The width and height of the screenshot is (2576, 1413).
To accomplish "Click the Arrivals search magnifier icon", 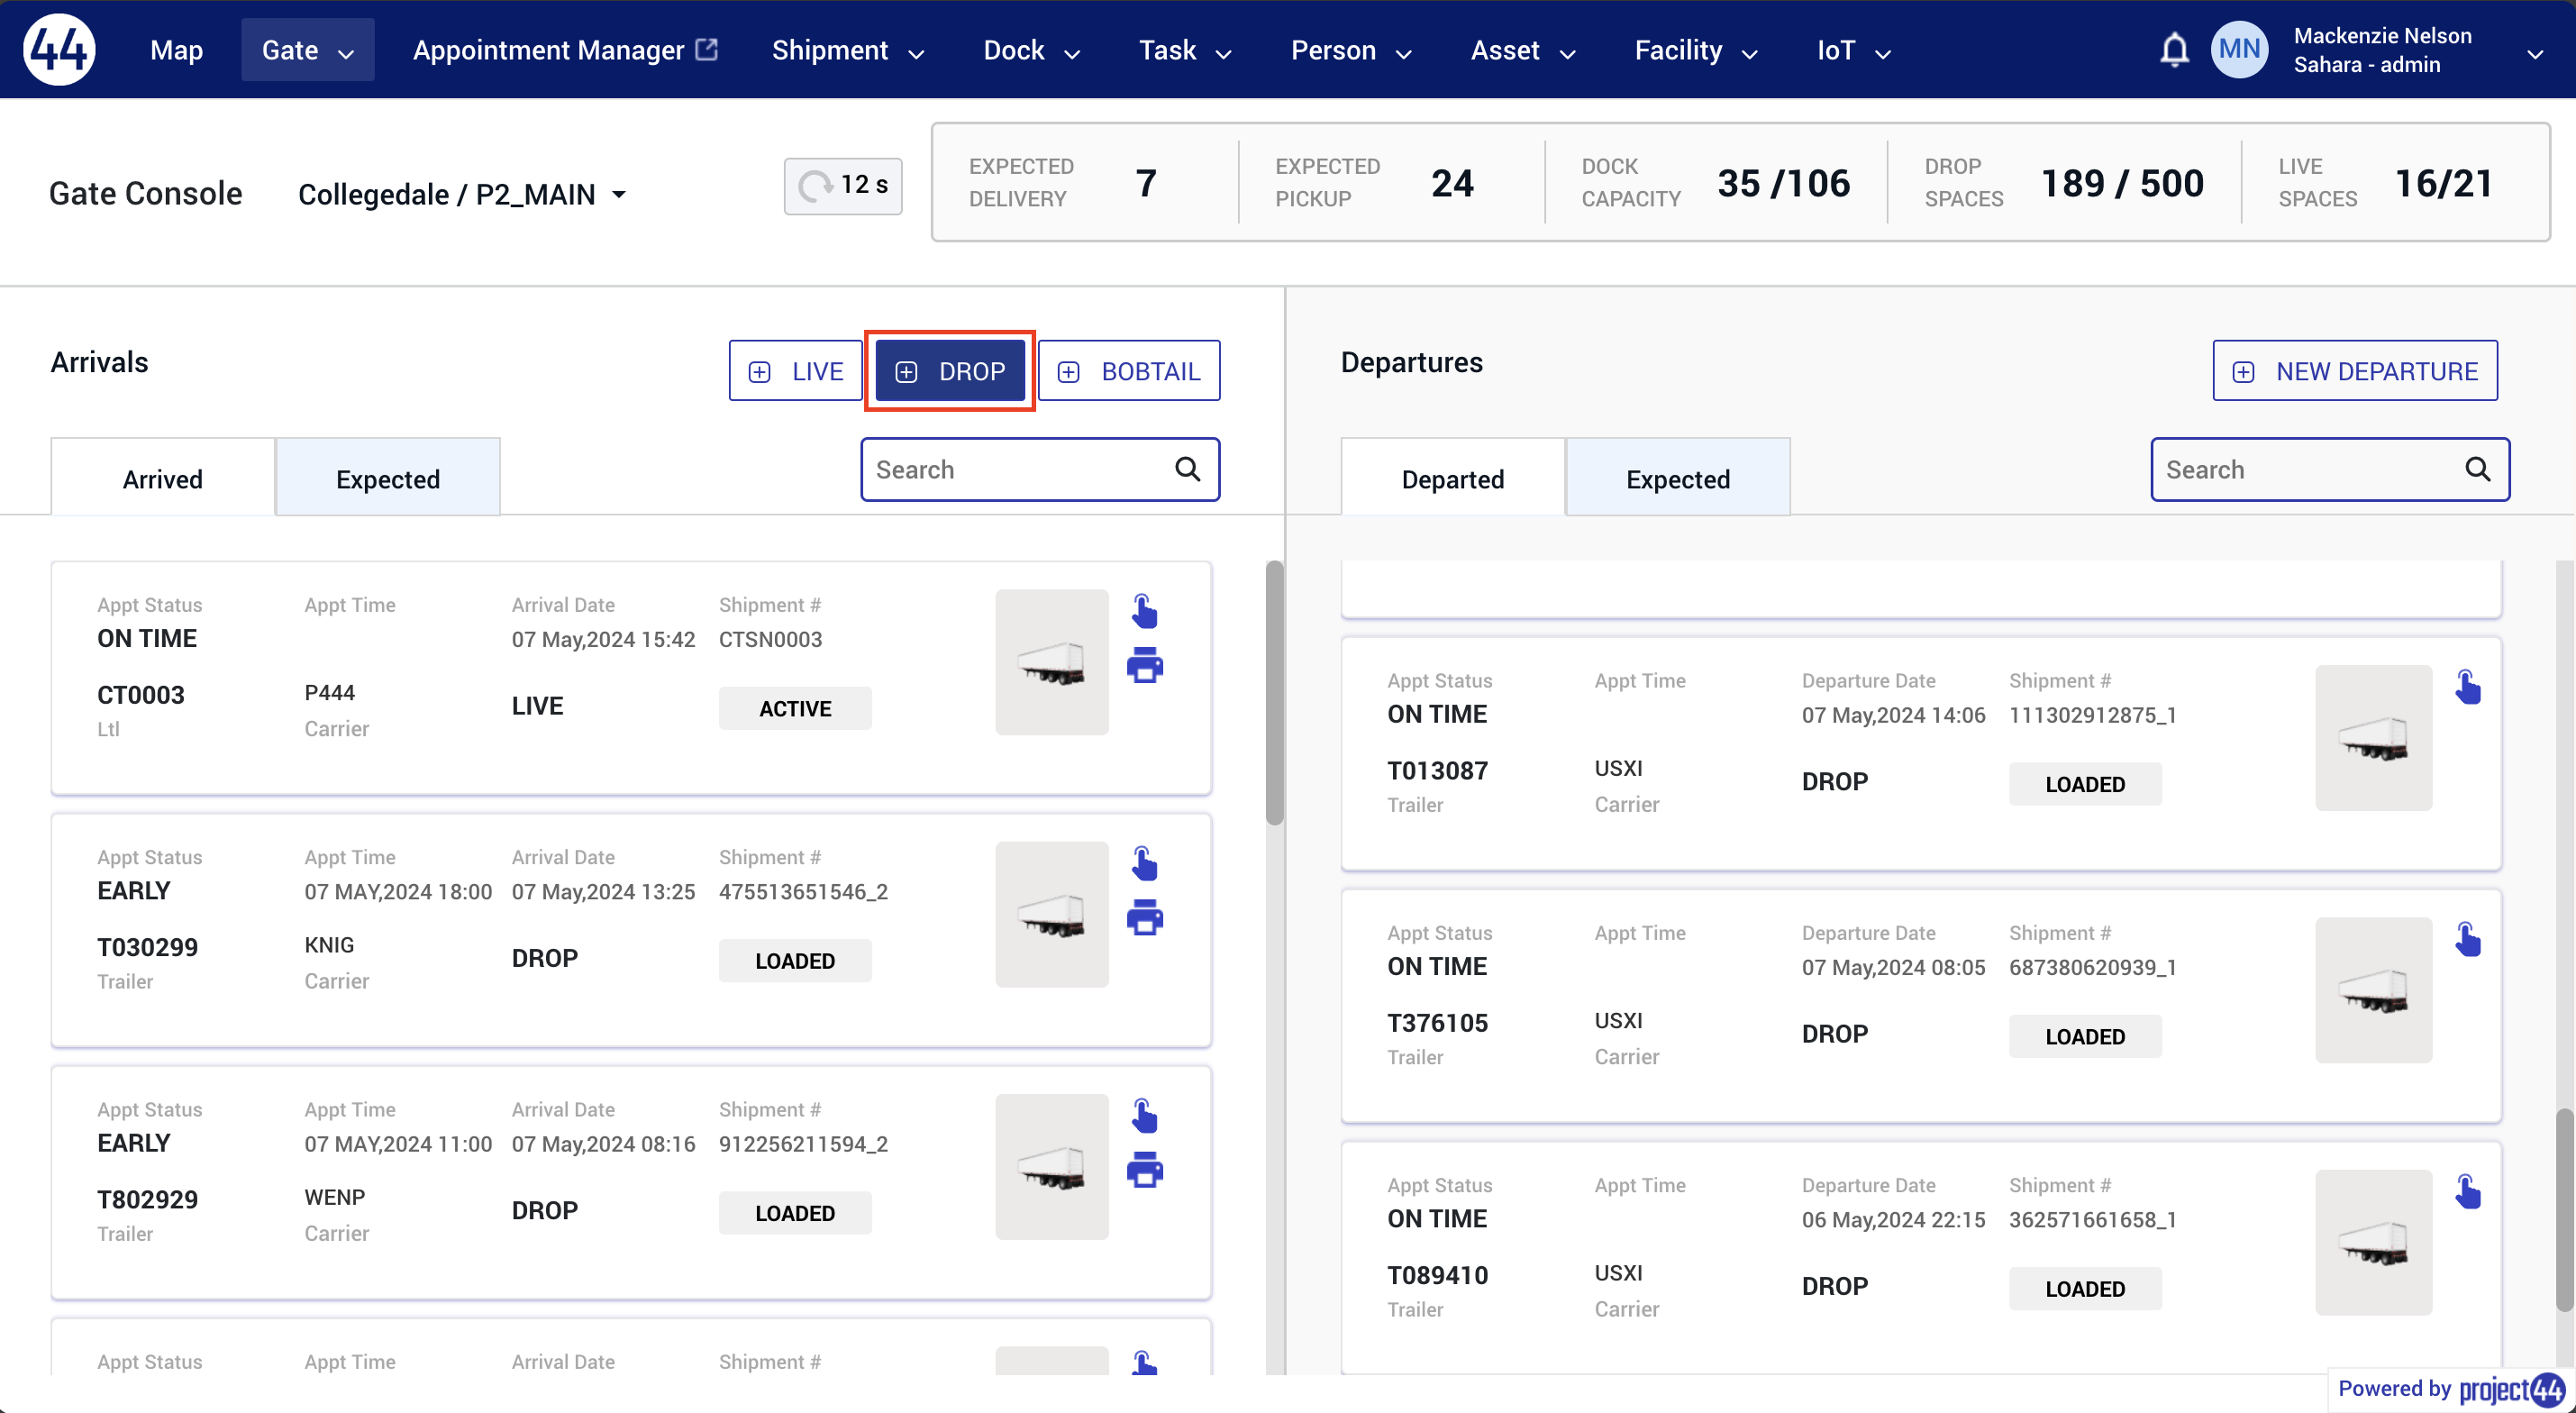I will [x=1187, y=469].
